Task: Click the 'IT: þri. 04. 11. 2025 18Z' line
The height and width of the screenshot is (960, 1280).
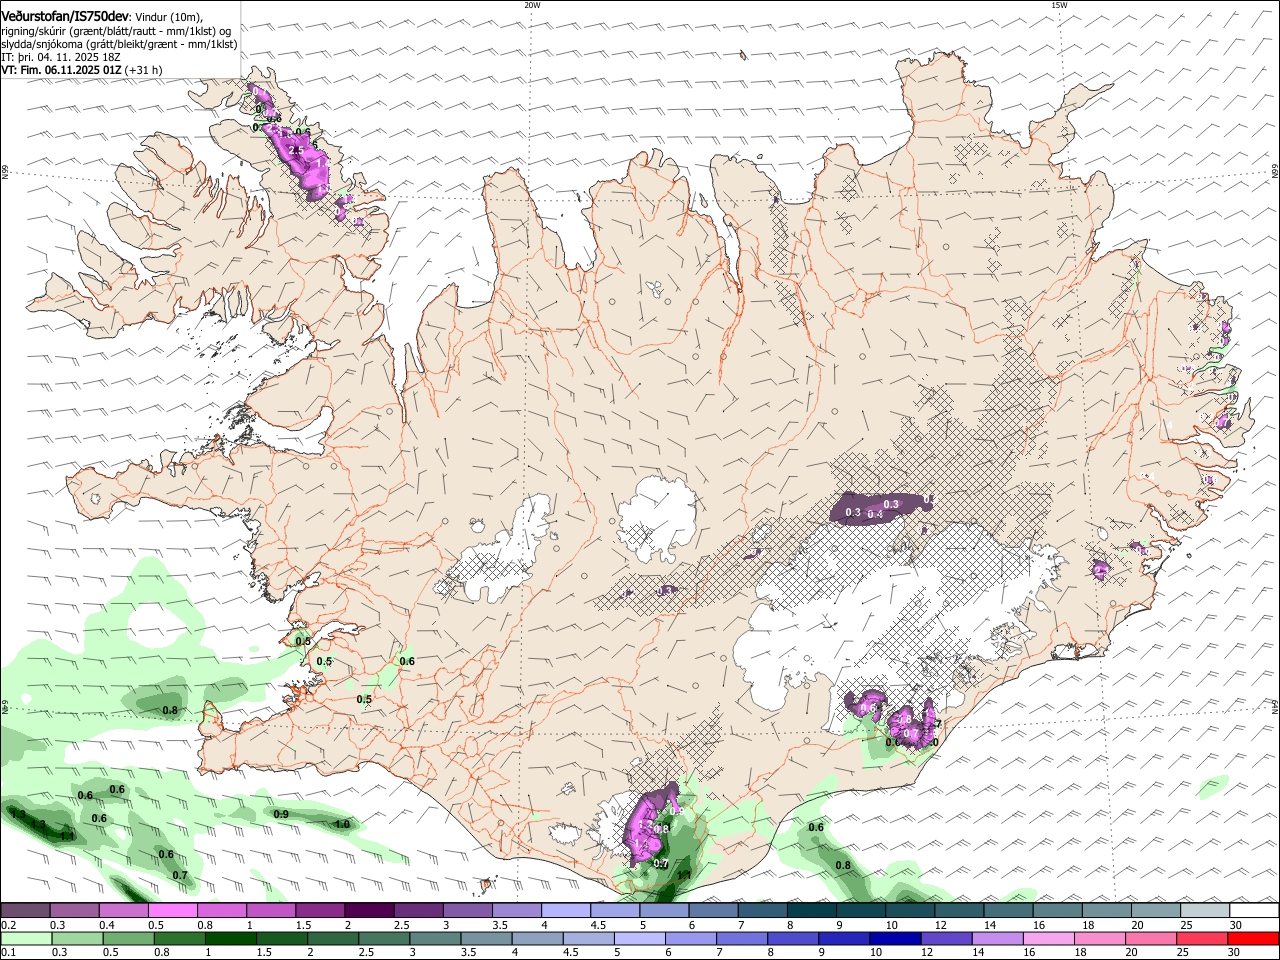Action: pos(61,57)
